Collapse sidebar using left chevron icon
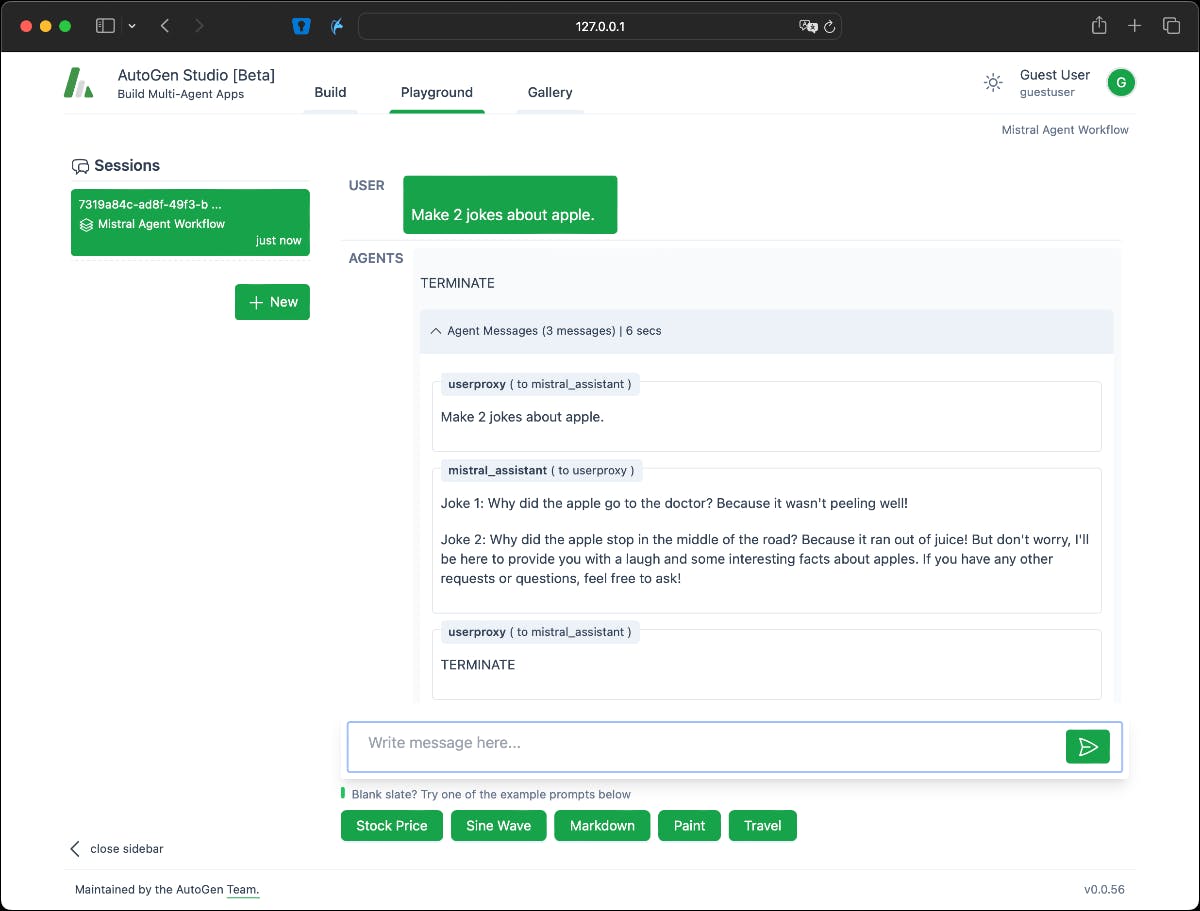 tap(75, 849)
